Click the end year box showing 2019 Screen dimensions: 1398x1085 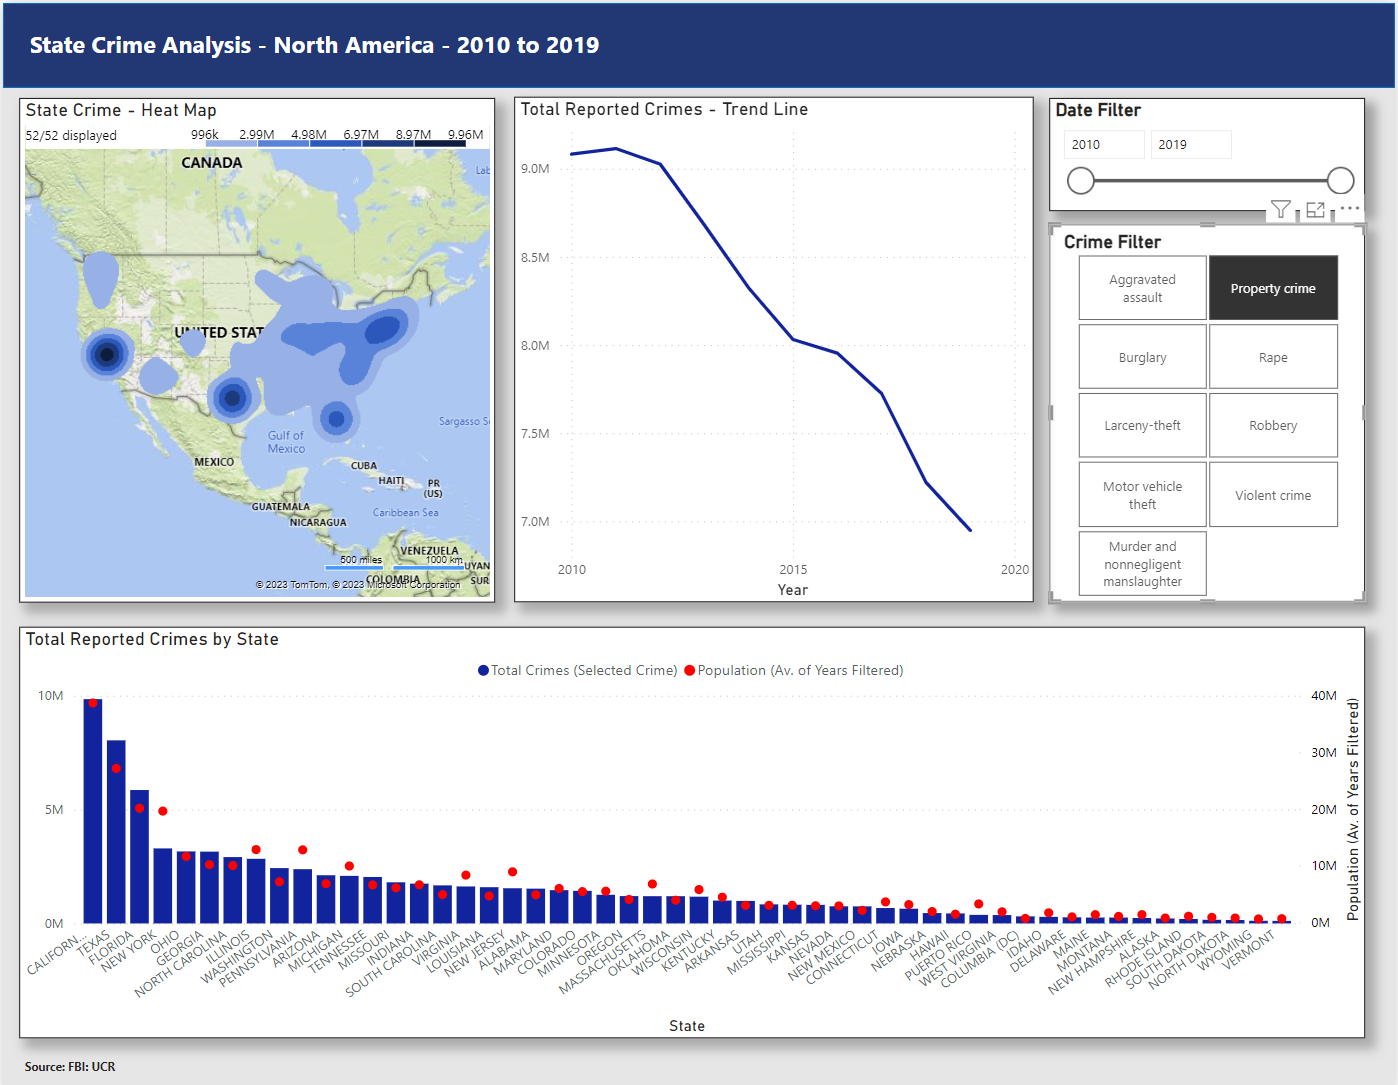1190,144
